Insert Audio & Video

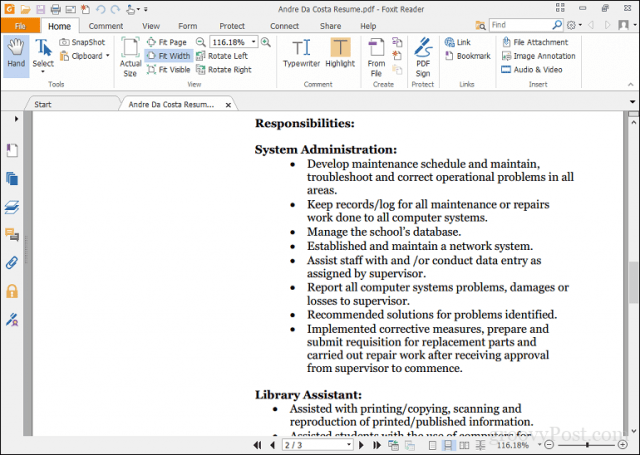point(532,70)
